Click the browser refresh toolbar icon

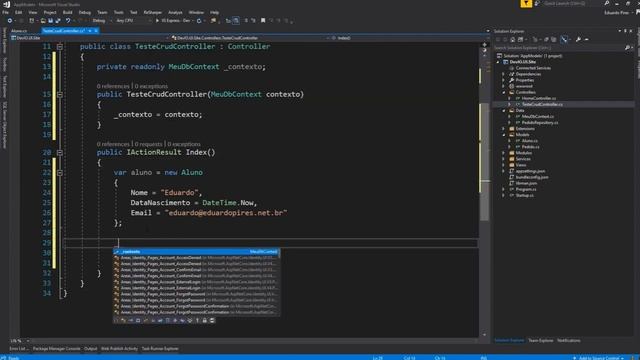199,20
